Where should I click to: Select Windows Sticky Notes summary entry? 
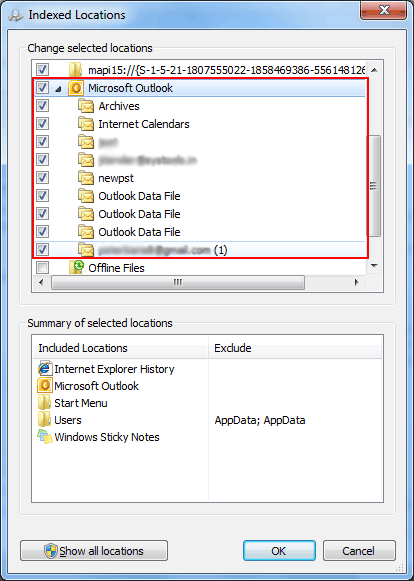point(107,437)
